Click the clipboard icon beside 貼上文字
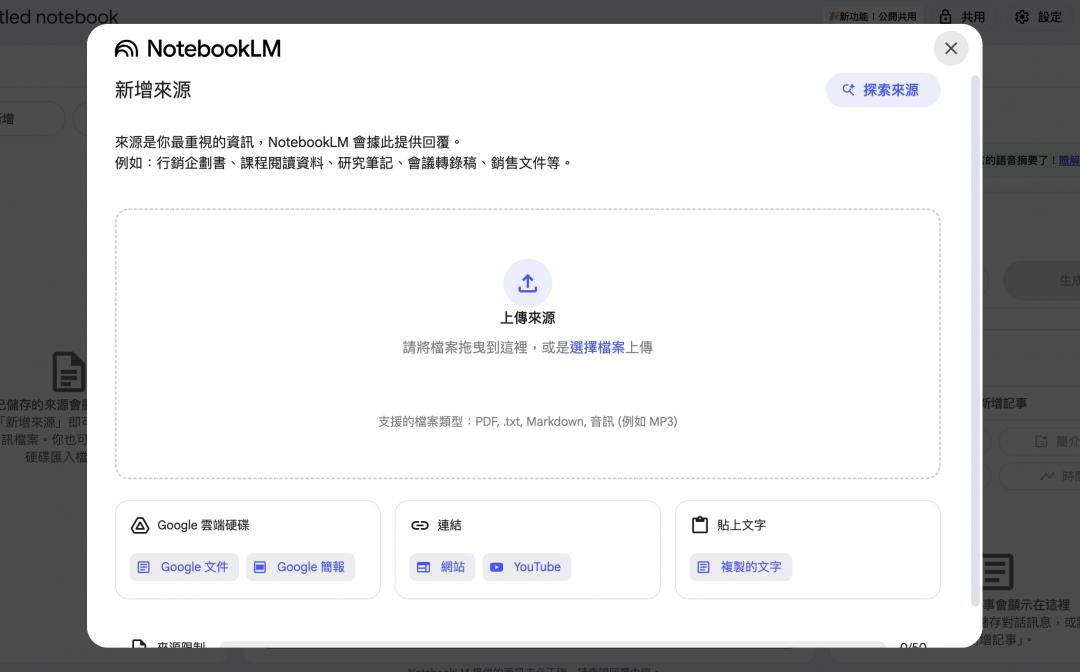1080x672 pixels. 700,525
